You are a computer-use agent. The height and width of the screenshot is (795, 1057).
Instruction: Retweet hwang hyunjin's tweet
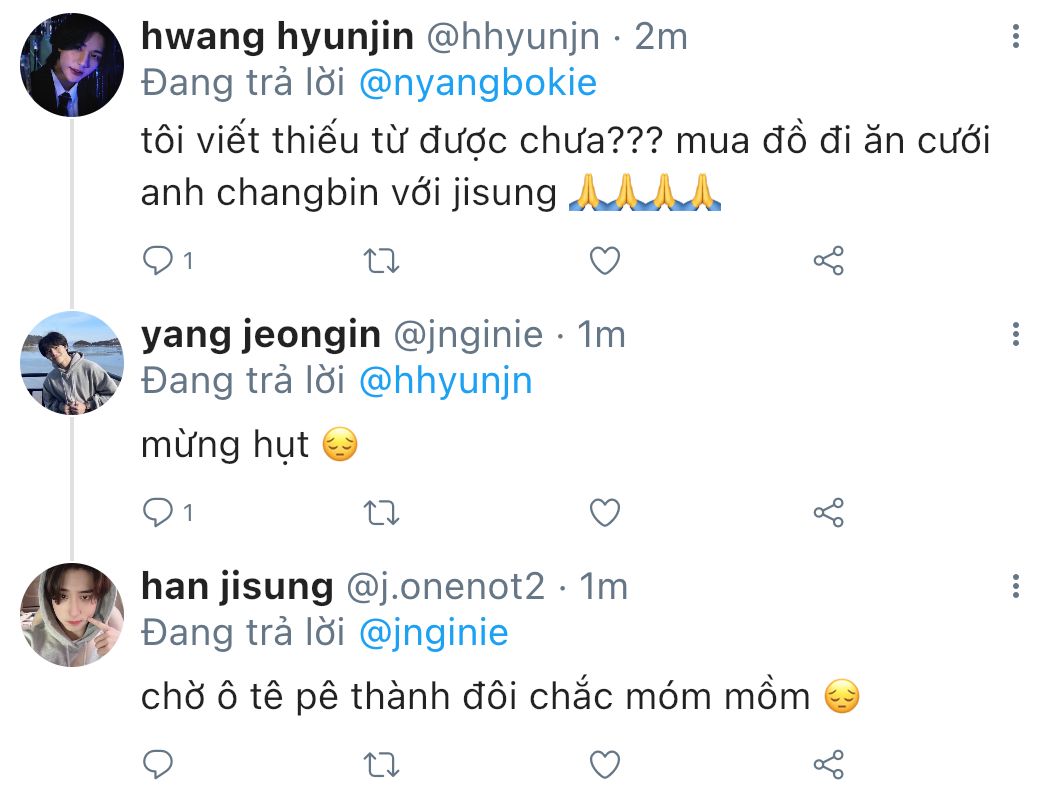tap(382, 261)
